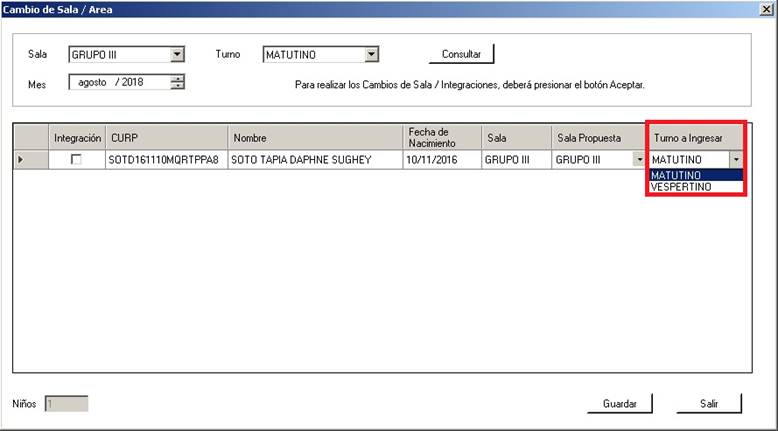Expand the Turno dropdown showing MATUTINO
The height and width of the screenshot is (431, 778).
tap(371, 55)
